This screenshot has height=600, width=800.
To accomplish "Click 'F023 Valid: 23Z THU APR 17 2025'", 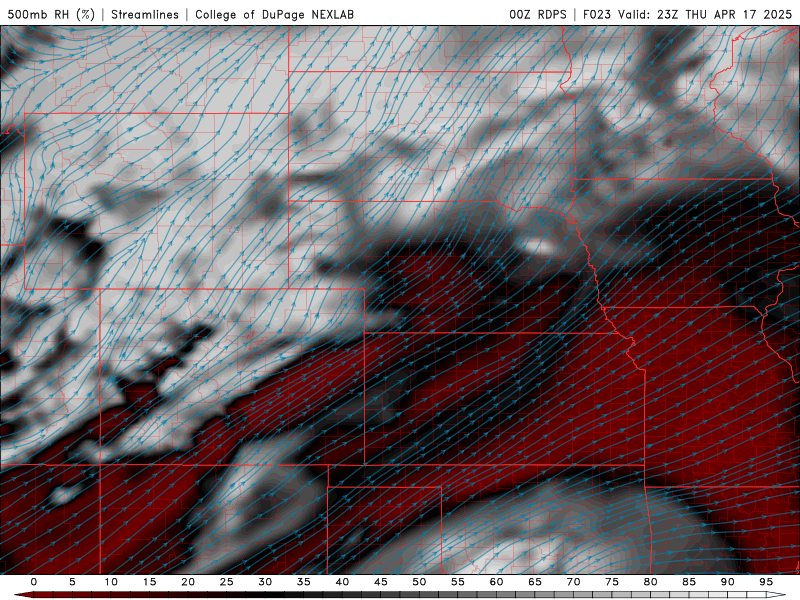I will pyautogui.click(x=687, y=14).
